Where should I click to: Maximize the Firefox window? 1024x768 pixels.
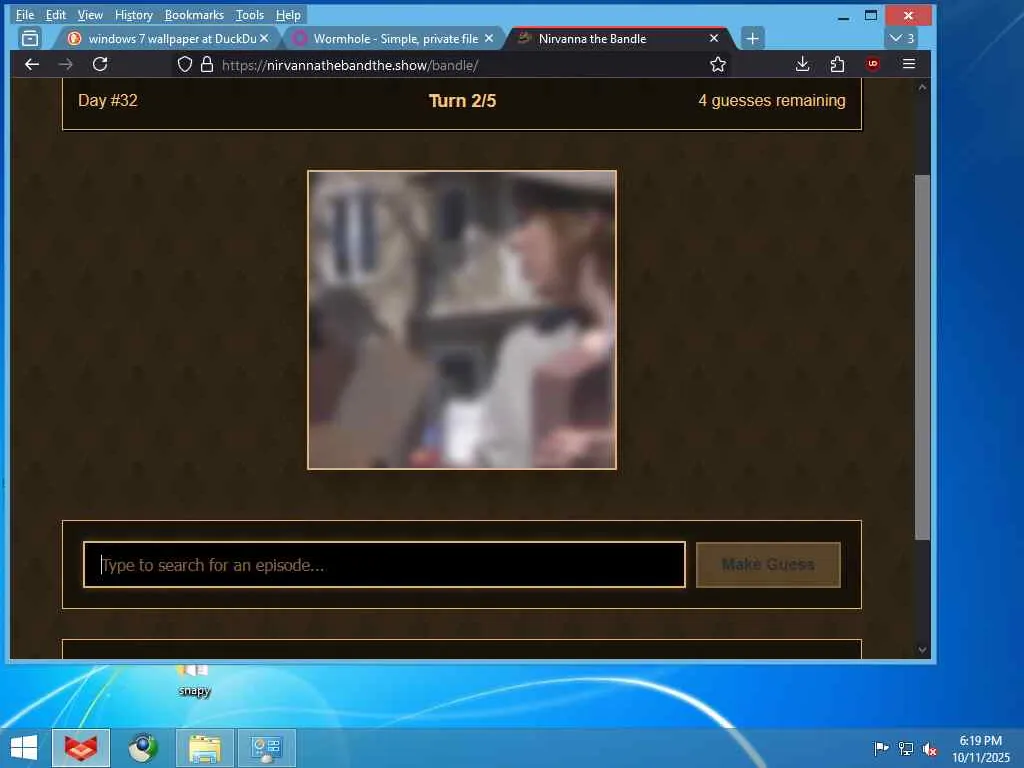871,16
